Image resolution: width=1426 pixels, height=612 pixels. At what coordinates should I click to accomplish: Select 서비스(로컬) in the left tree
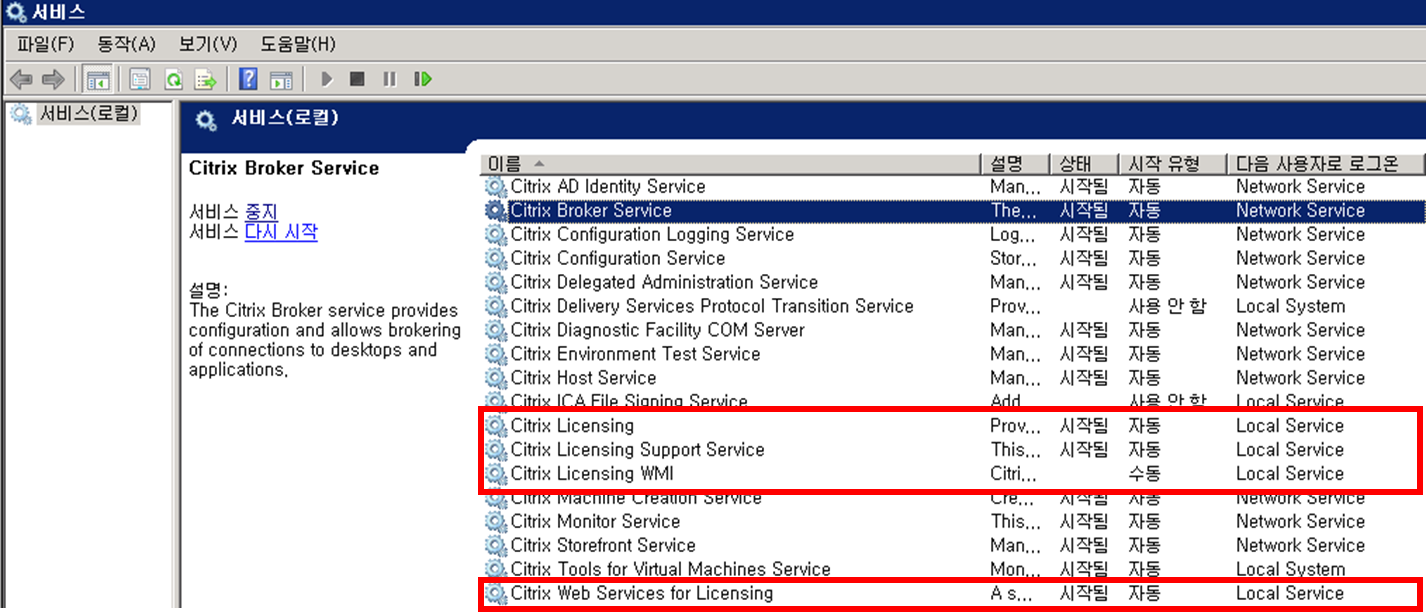tap(88, 114)
